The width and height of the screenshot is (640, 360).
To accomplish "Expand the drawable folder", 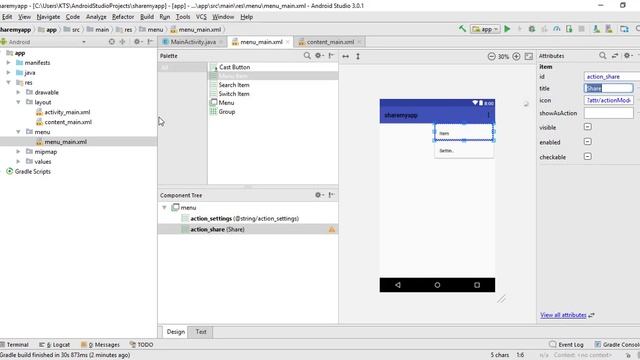I will tap(18, 92).
